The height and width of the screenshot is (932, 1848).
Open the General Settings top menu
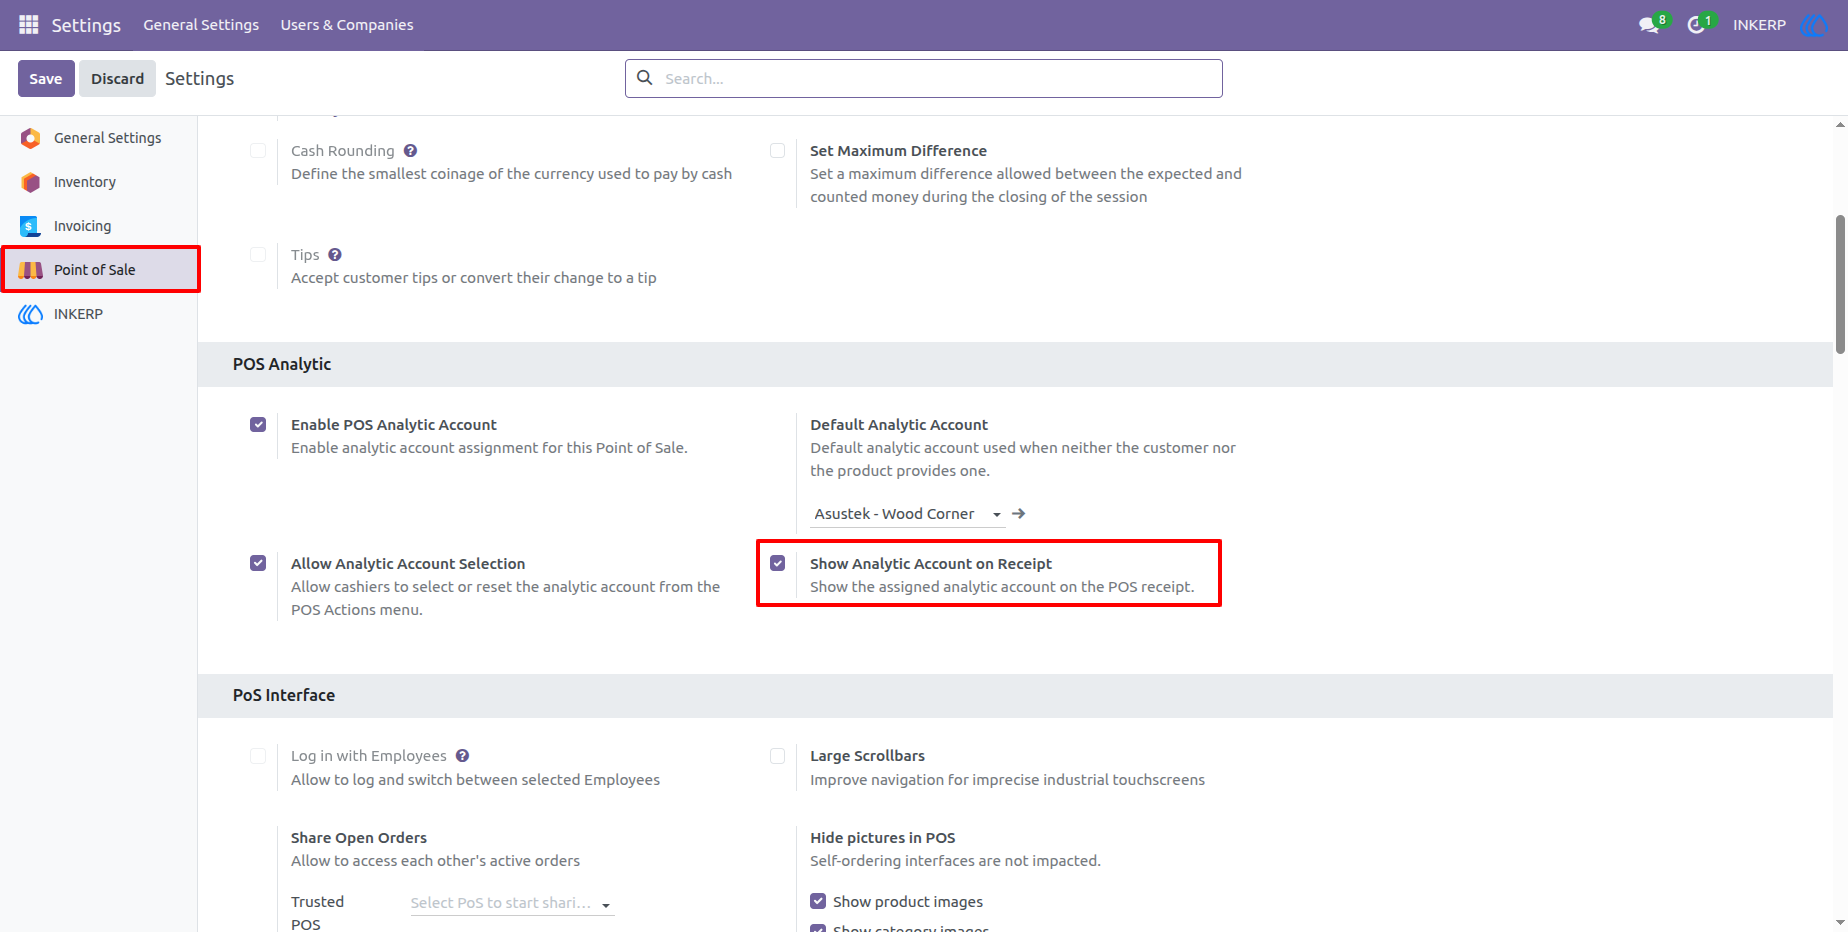click(x=201, y=25)
